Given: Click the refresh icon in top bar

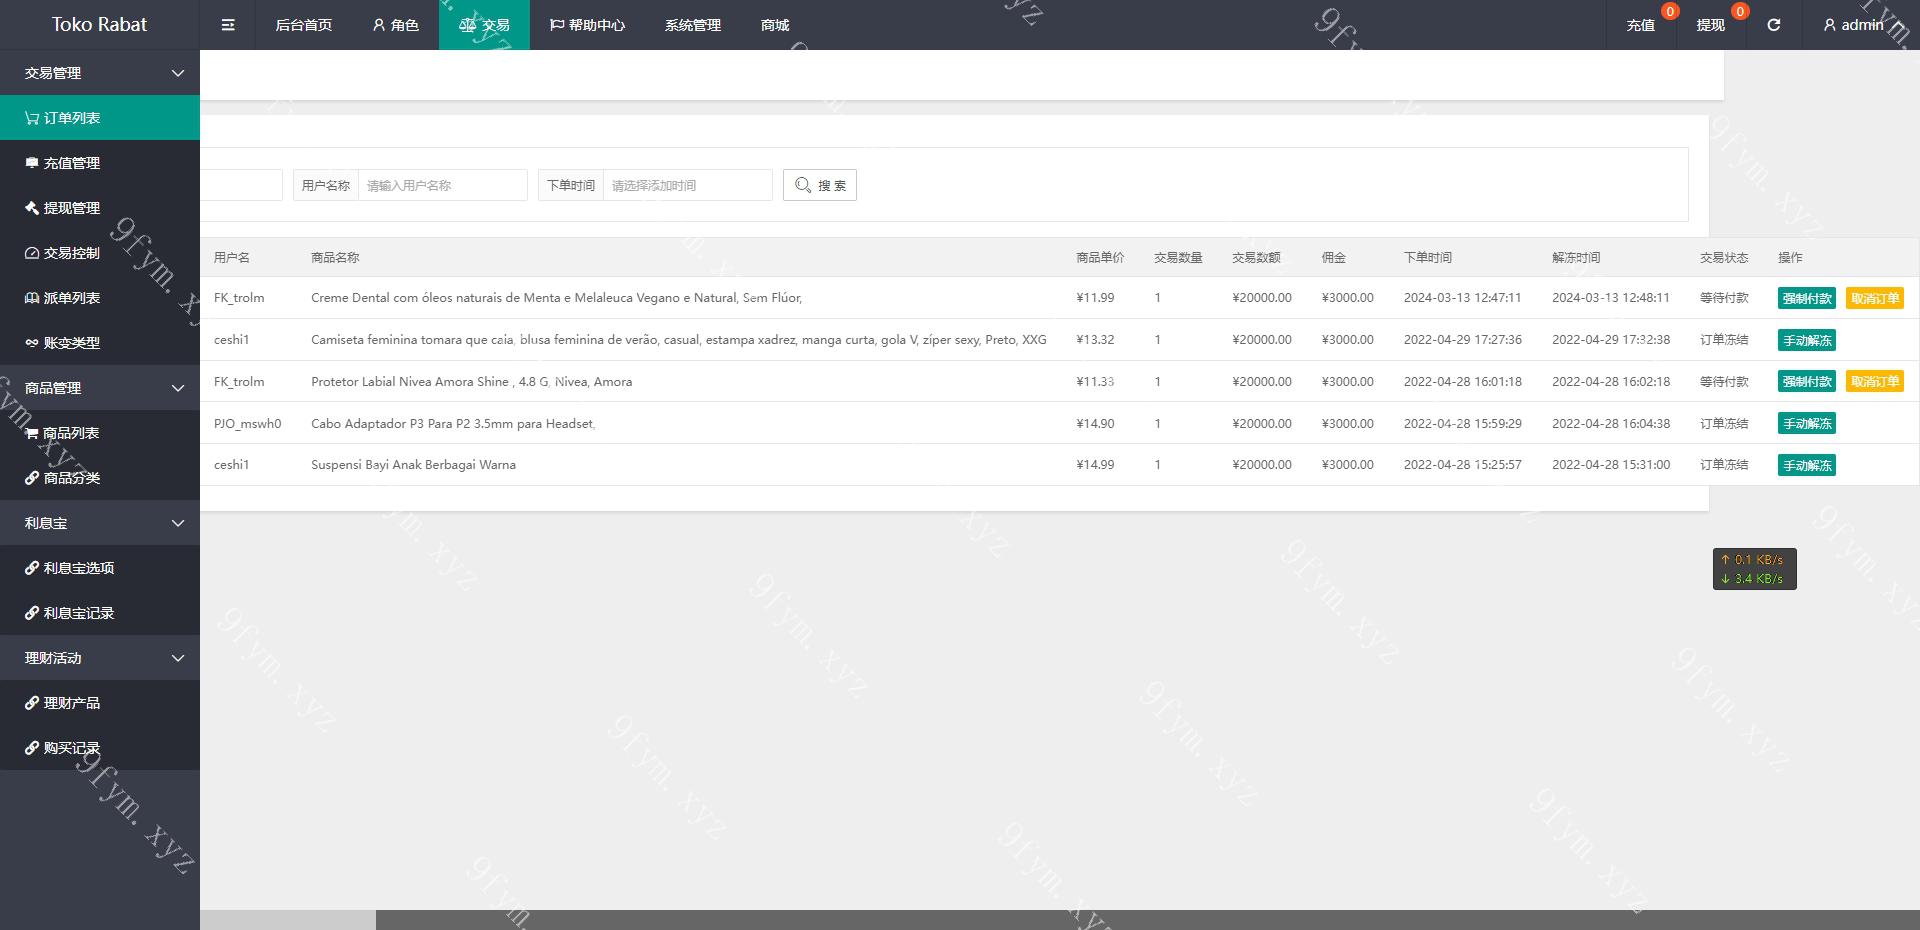Looking at the screenshot, I should 1774,25.
